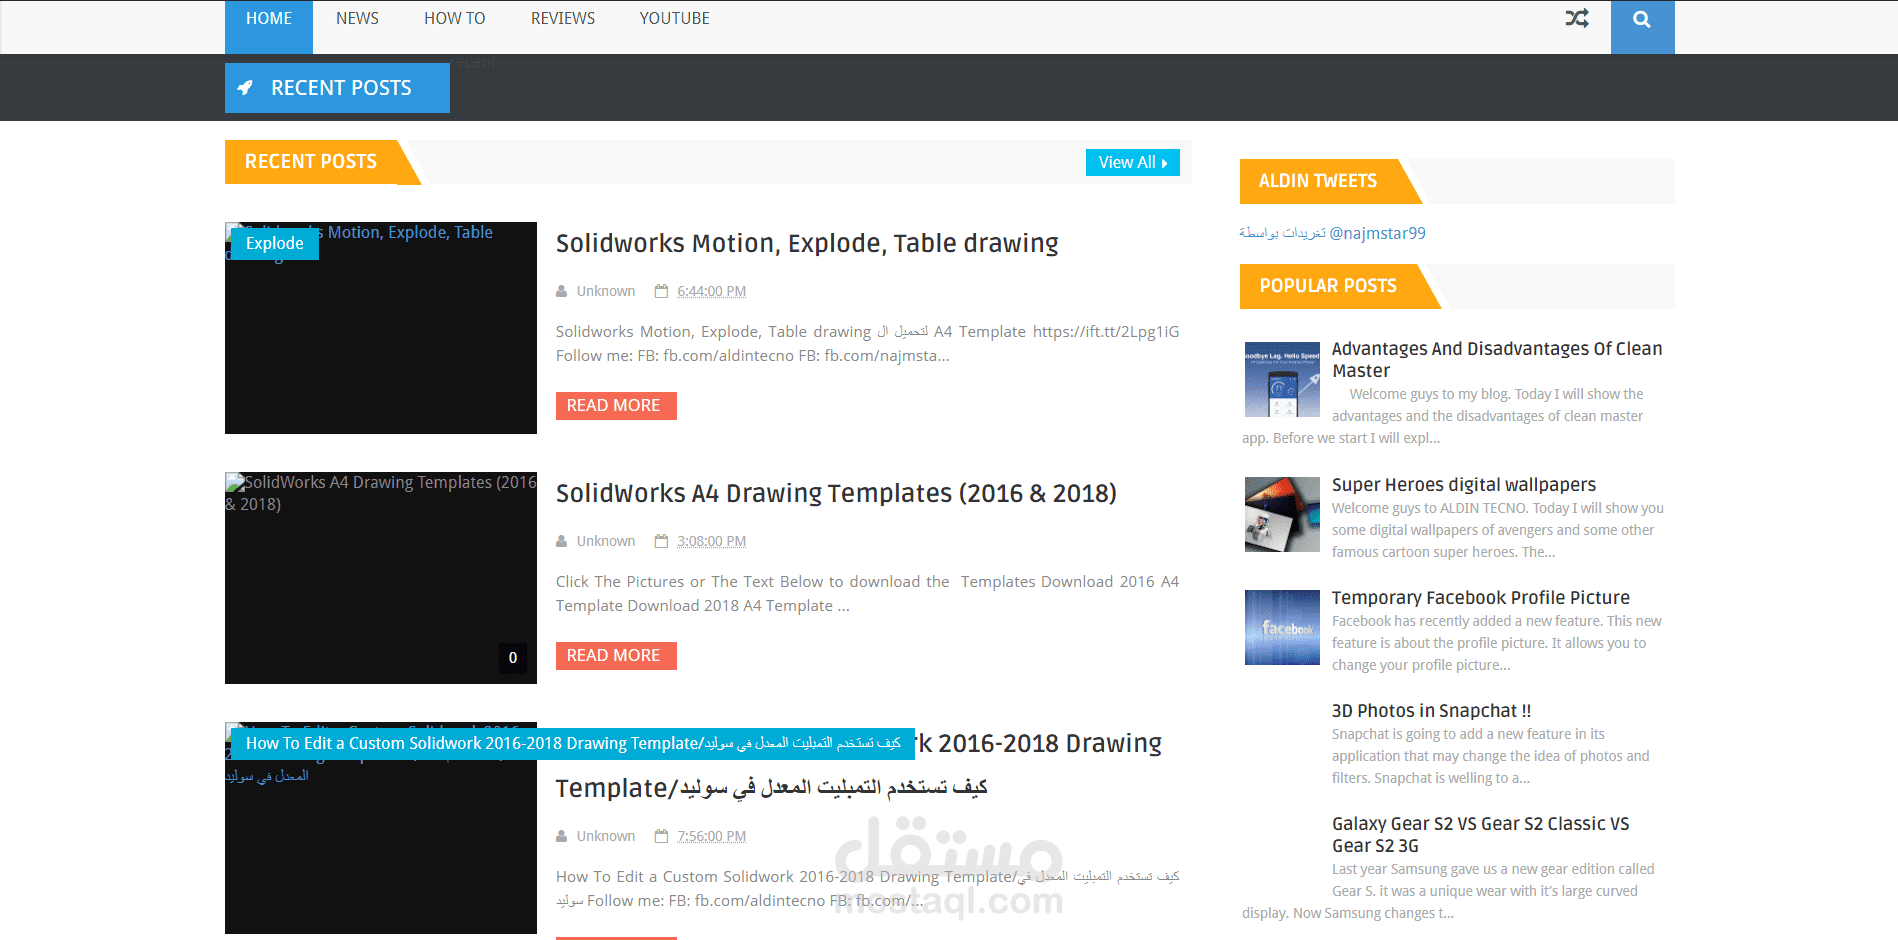Click the comment count 0 badge
This screenshot has width=1898, height=940.
(513, 658)
